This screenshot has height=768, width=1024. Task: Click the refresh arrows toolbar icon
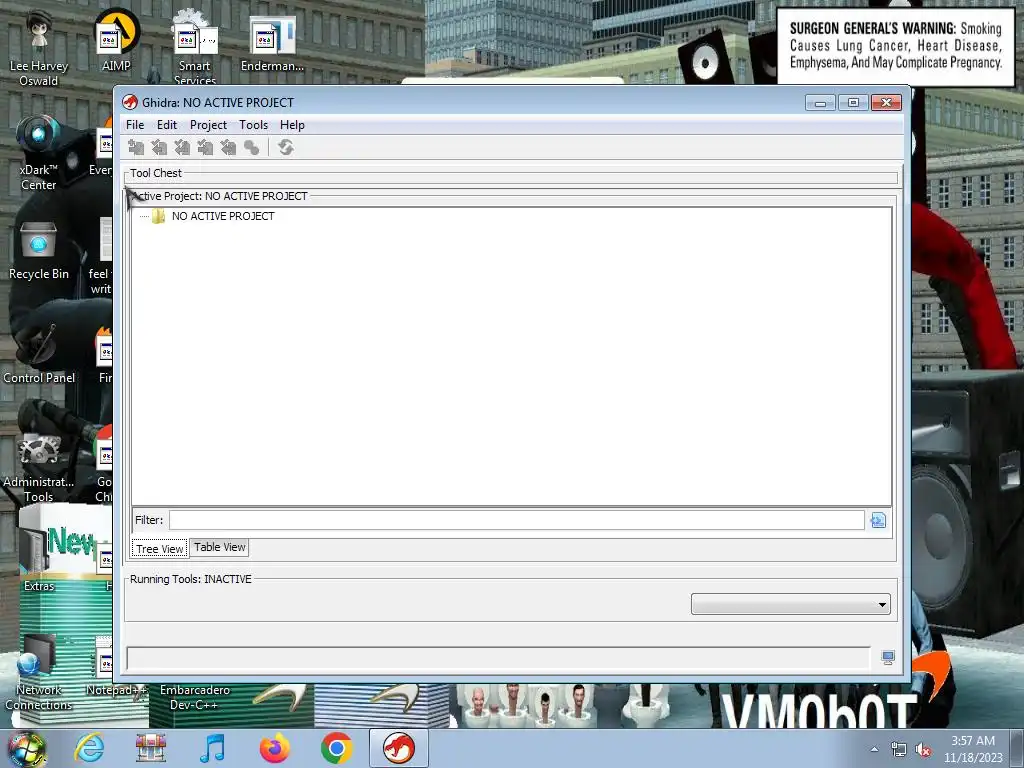click(285, 148)
